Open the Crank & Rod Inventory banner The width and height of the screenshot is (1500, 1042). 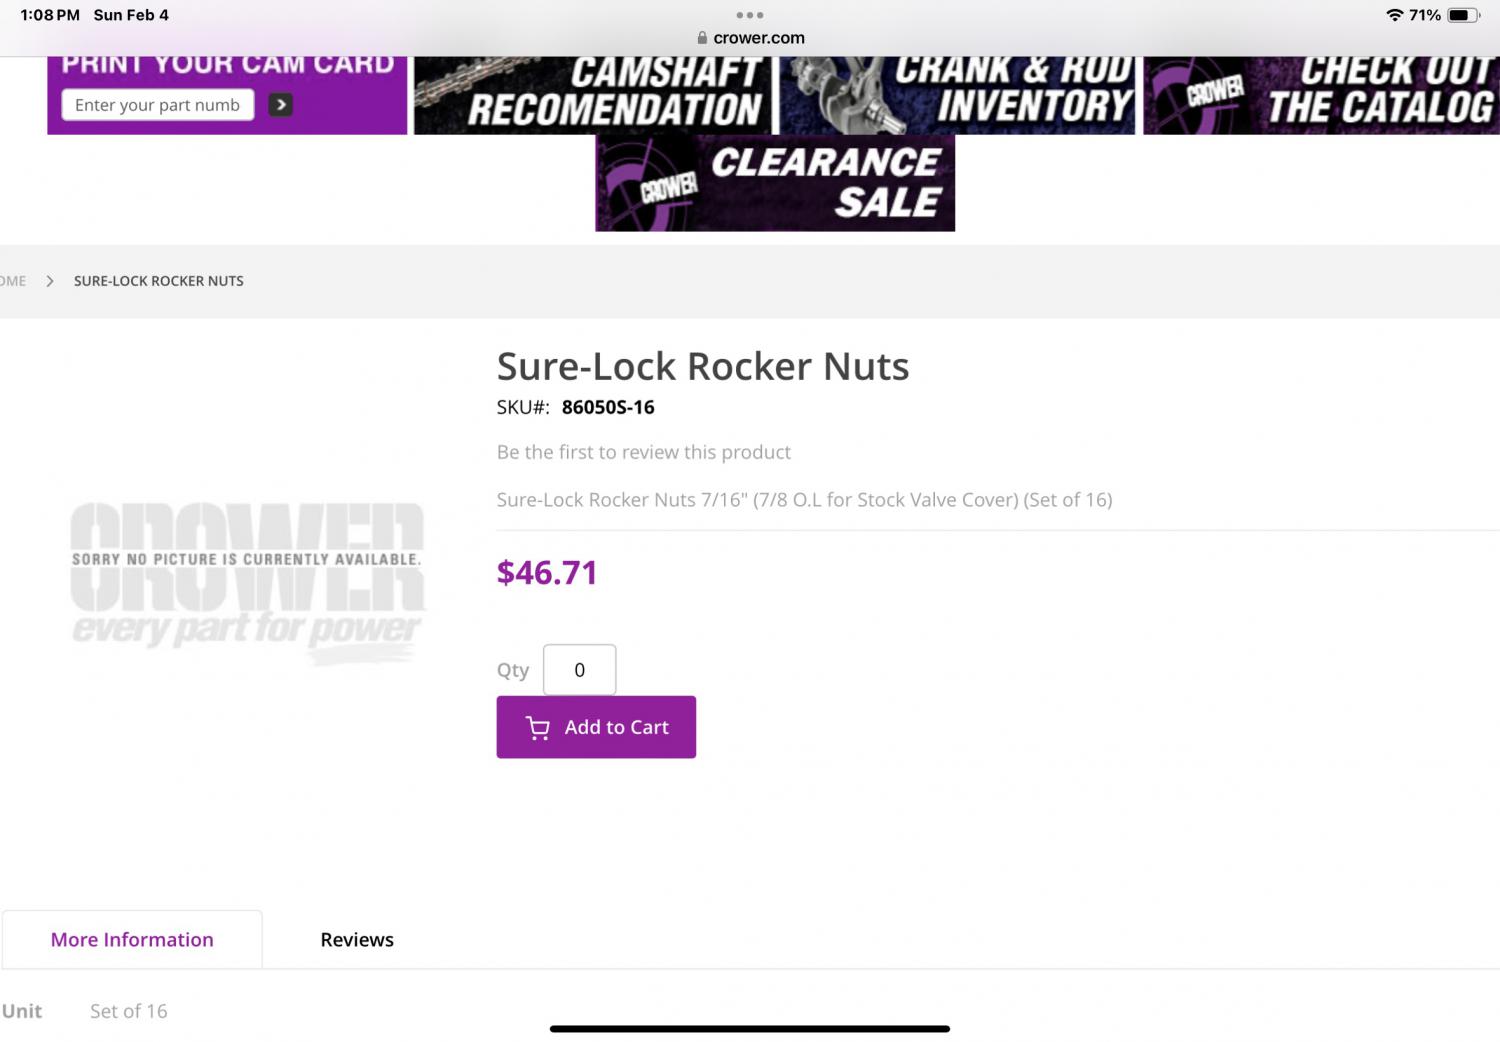958,95
